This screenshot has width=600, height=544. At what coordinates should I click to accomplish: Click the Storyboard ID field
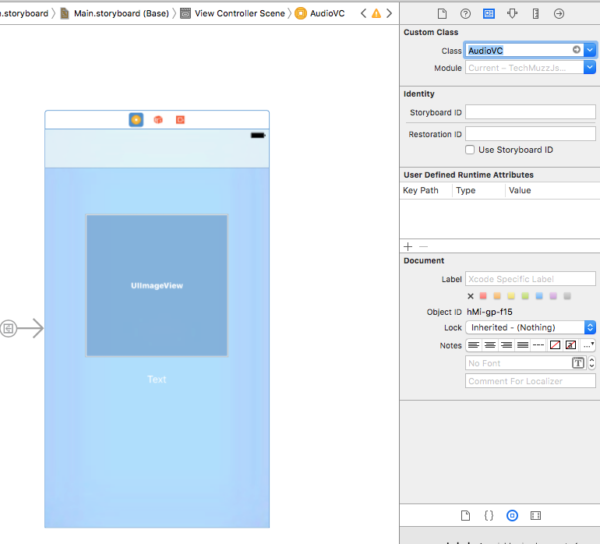530,112
